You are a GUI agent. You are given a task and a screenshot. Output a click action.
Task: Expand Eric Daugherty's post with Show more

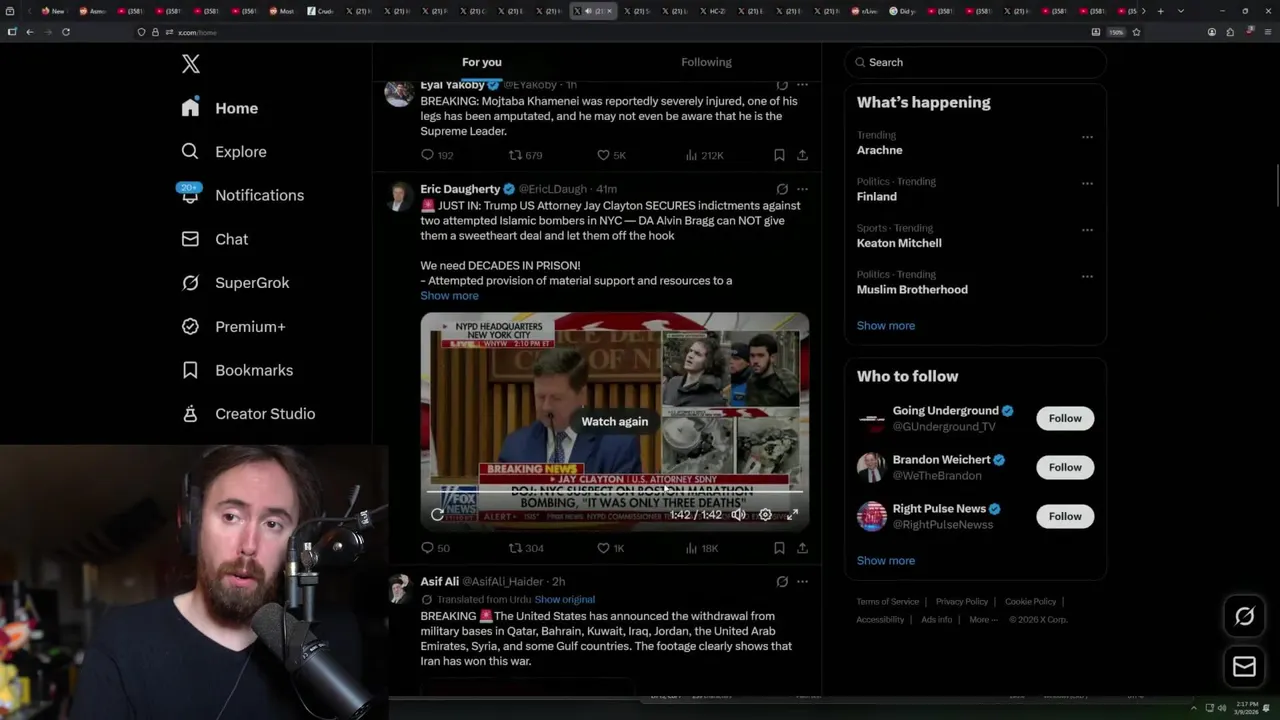click(x=449, y=296)
